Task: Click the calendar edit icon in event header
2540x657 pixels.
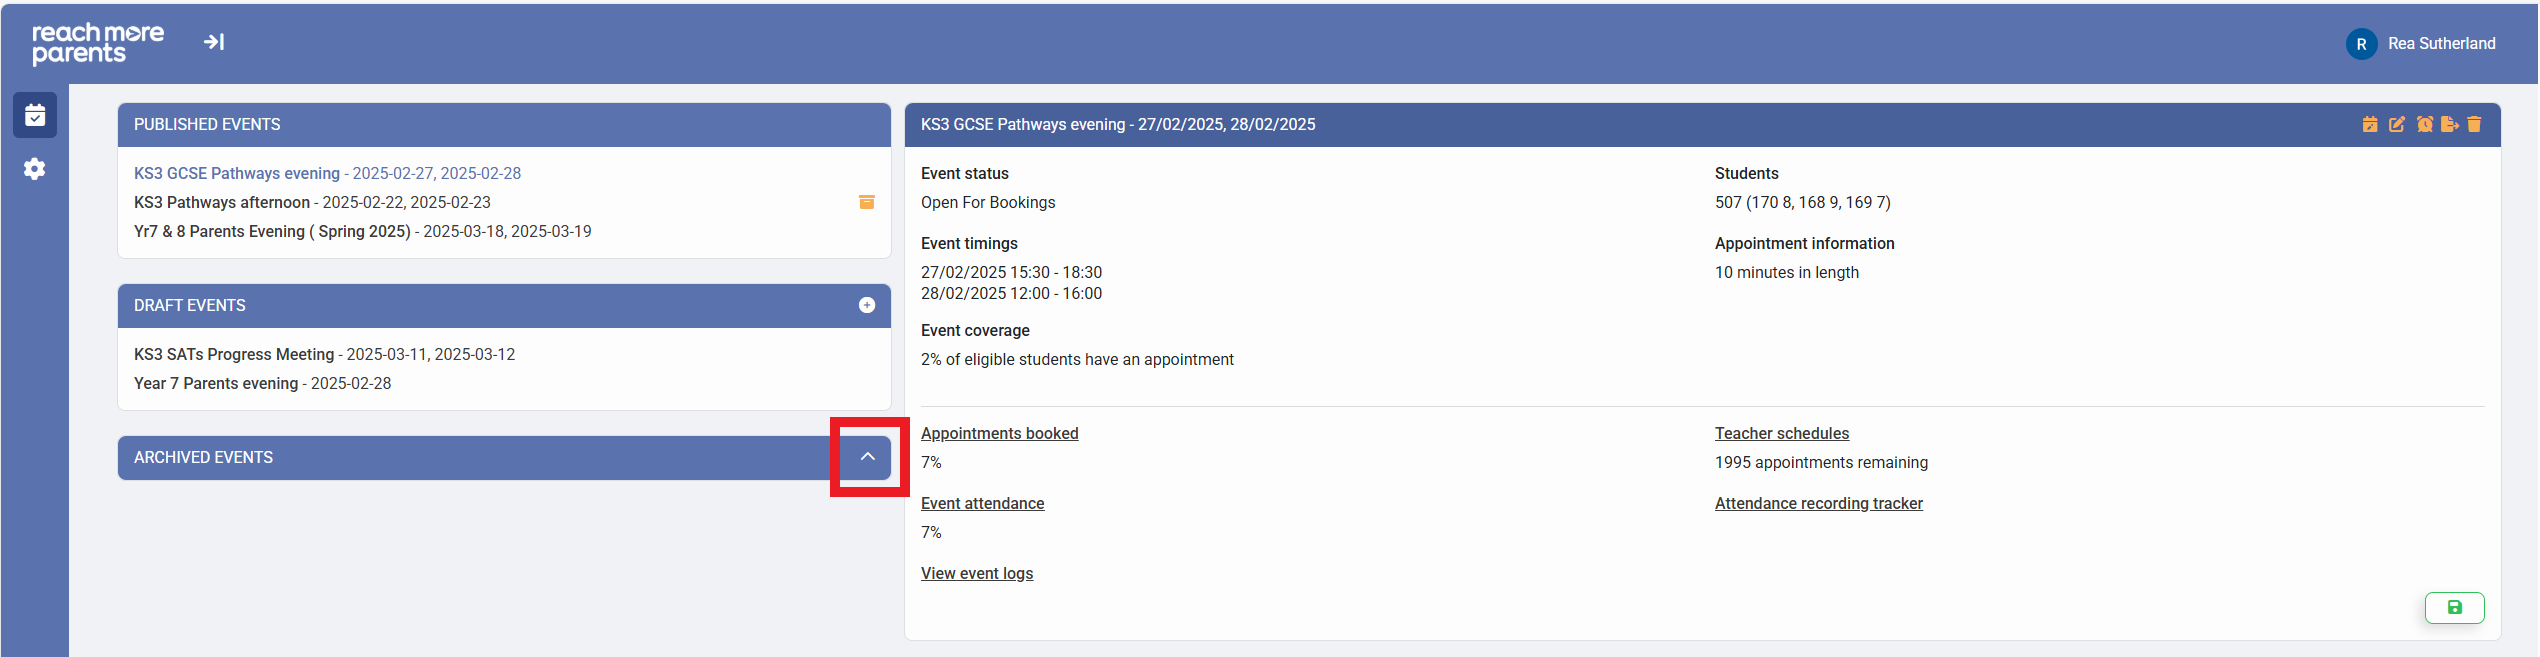Action: click(2369, 124)
